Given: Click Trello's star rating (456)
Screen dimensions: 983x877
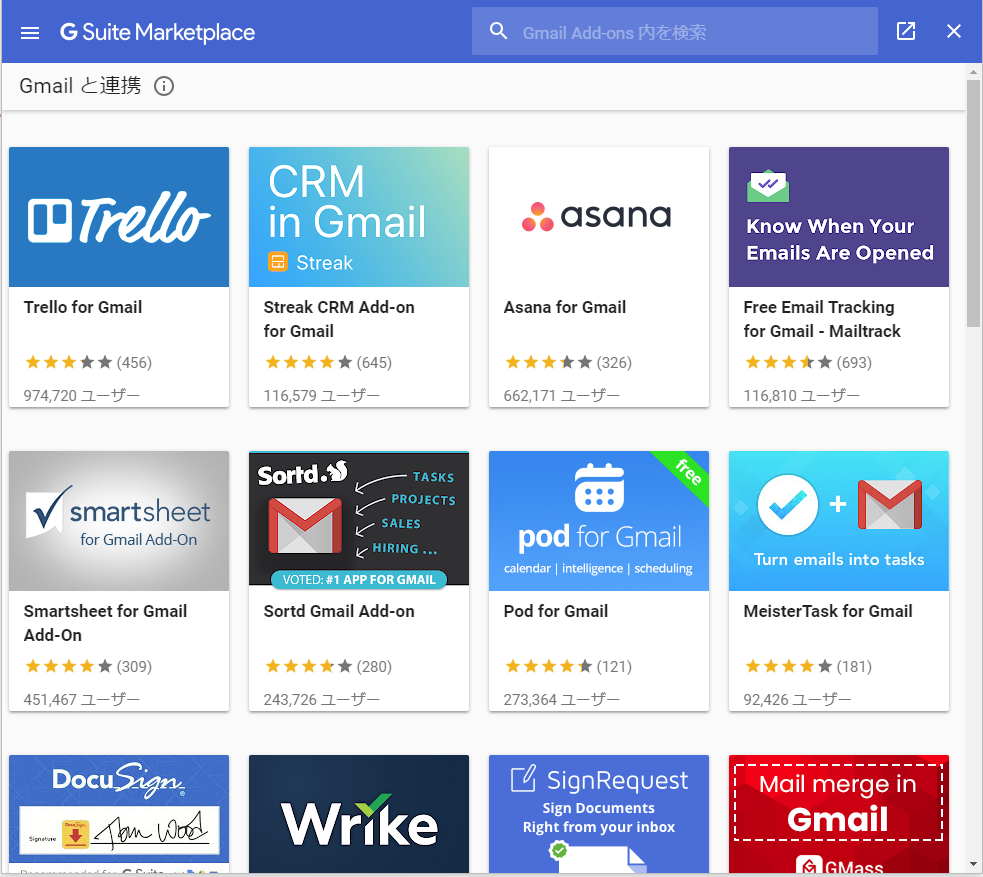Looking at the screenshot, I should pyautogui.click(x=88, y=362).
